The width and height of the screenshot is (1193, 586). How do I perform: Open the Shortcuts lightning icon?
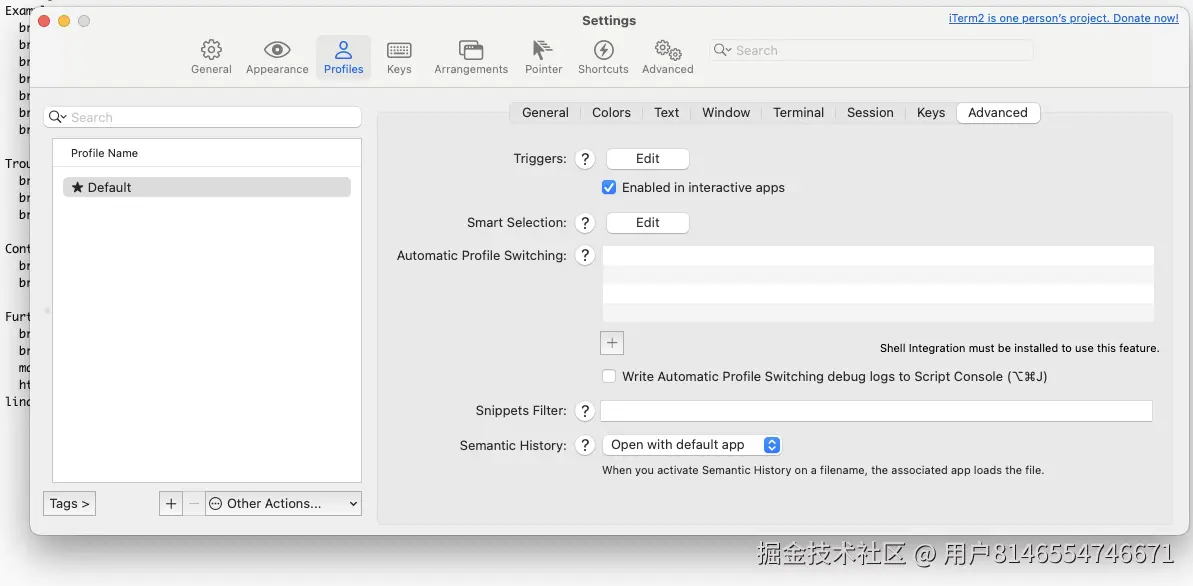point(603,50)
